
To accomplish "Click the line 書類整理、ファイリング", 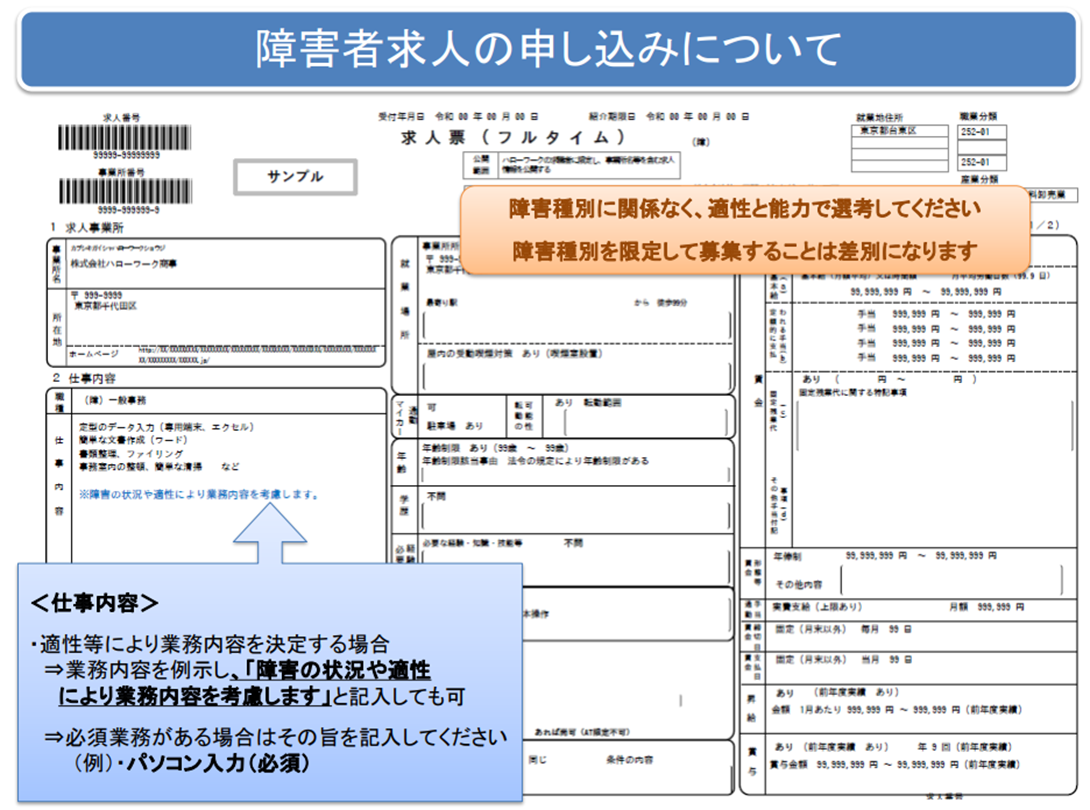I will [x=131, y=453].
